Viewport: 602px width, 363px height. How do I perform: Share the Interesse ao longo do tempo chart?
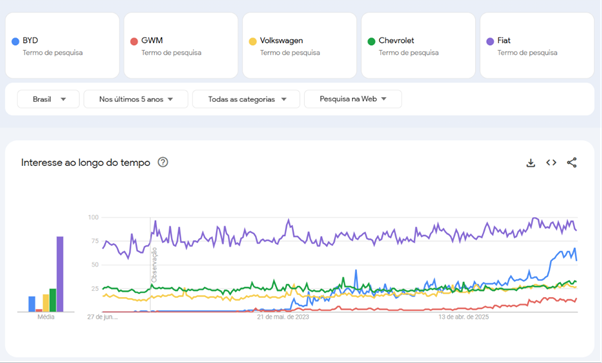572,163
